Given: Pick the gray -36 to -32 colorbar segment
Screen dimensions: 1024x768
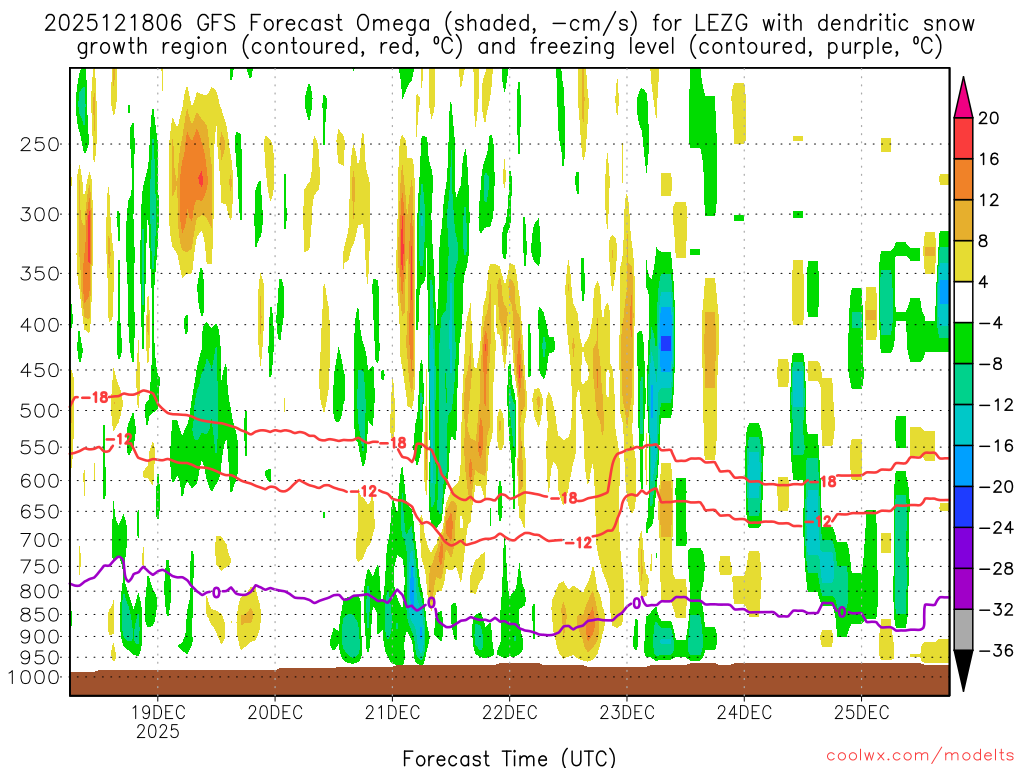Looking at the screenshot, I should (963, 630).
